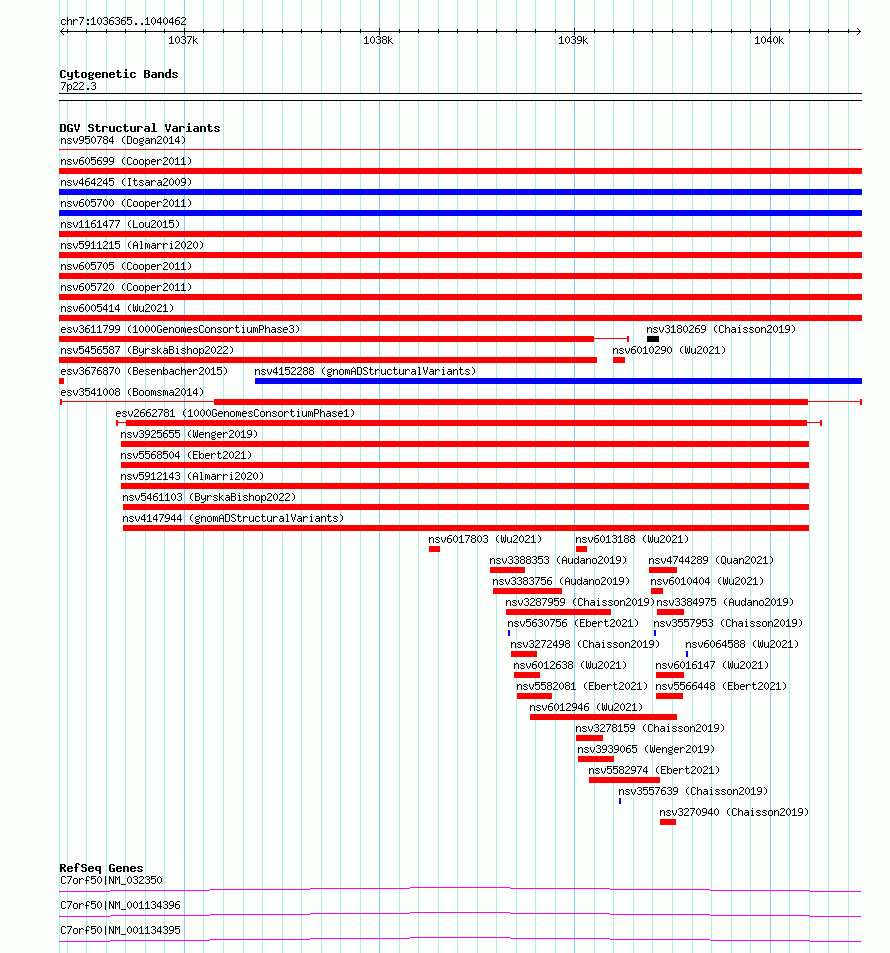Click nsv4147944 (gnomADStructuralVariants) label
Screen dimensions: 890x953
coord(233,518)
